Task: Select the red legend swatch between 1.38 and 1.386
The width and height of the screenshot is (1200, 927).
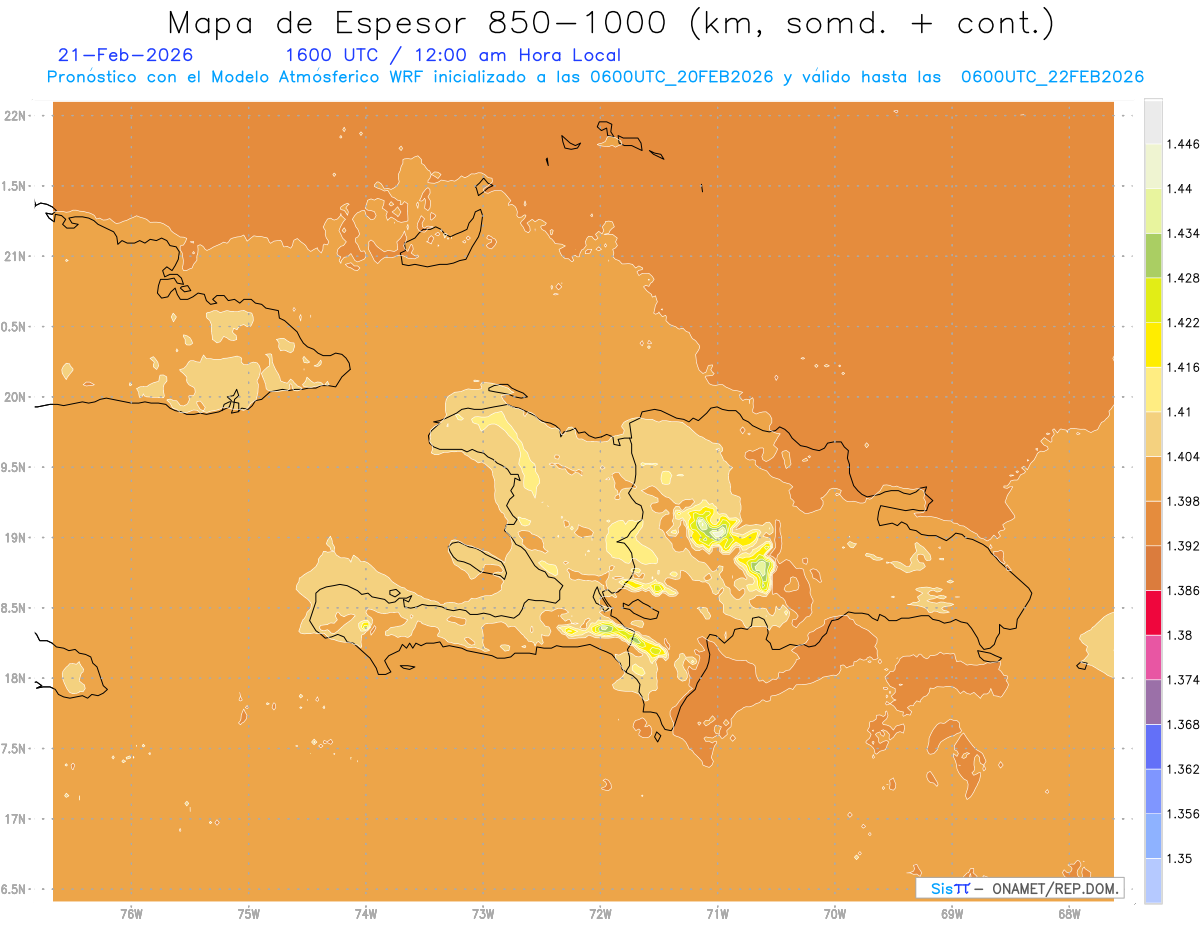Action: click(x=1153, y=612)
